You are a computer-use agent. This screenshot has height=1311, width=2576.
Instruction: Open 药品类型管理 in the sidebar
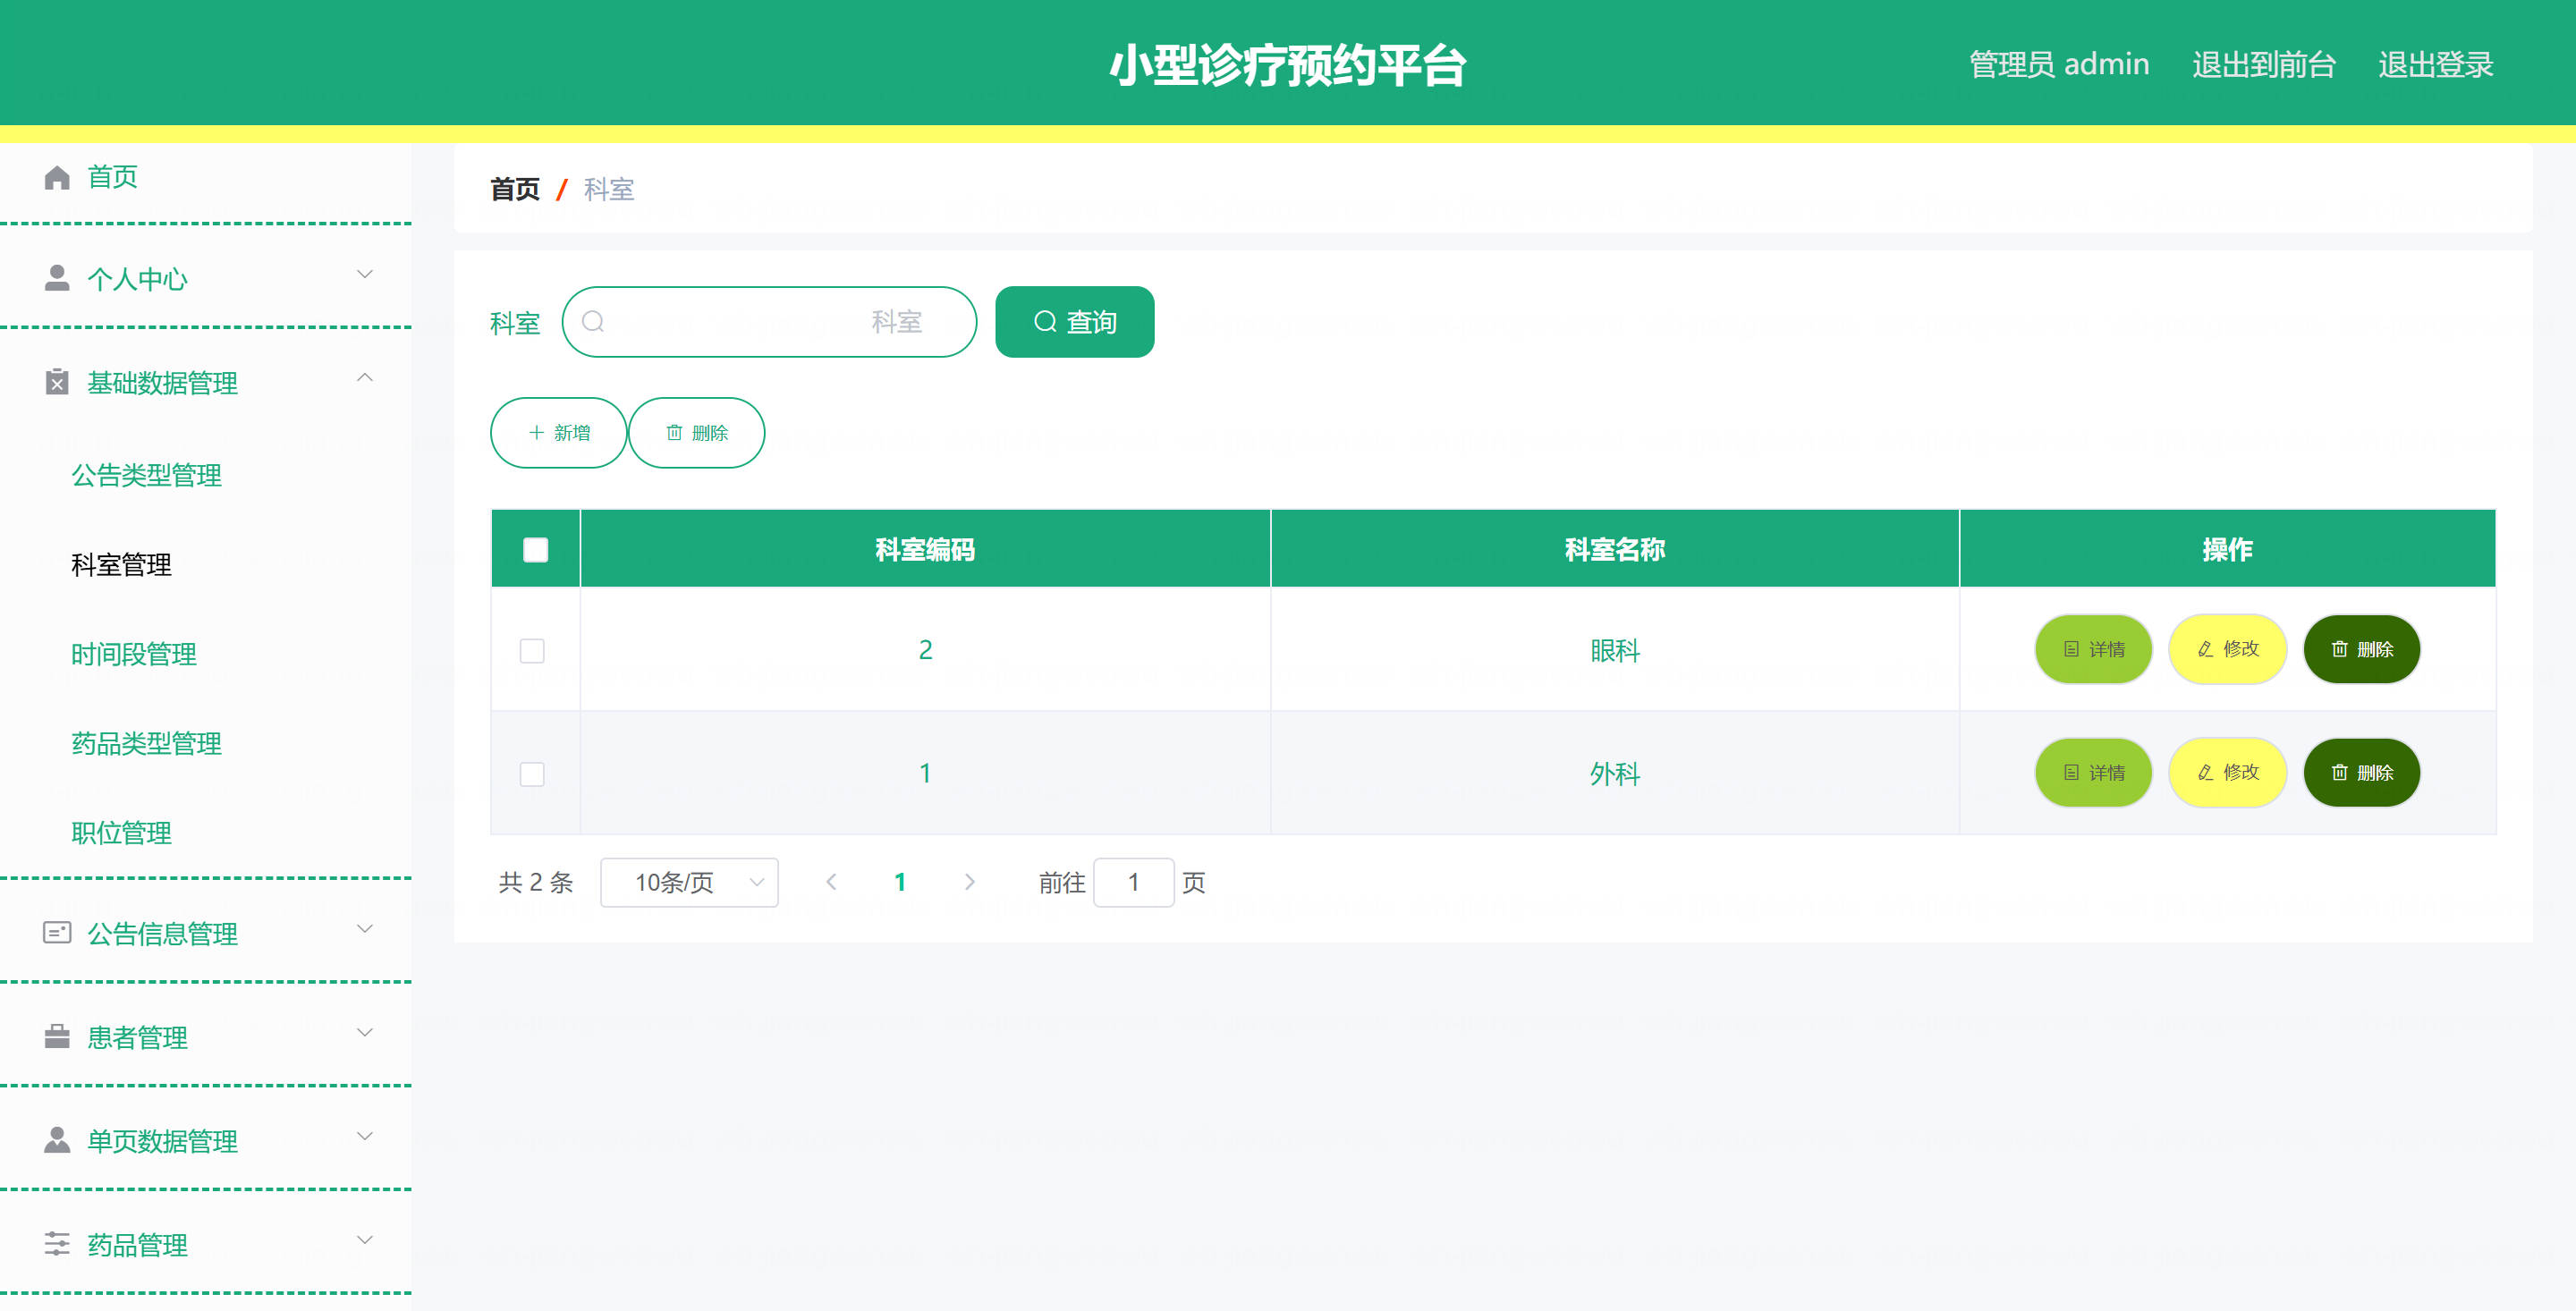click(x=146, y=743)
